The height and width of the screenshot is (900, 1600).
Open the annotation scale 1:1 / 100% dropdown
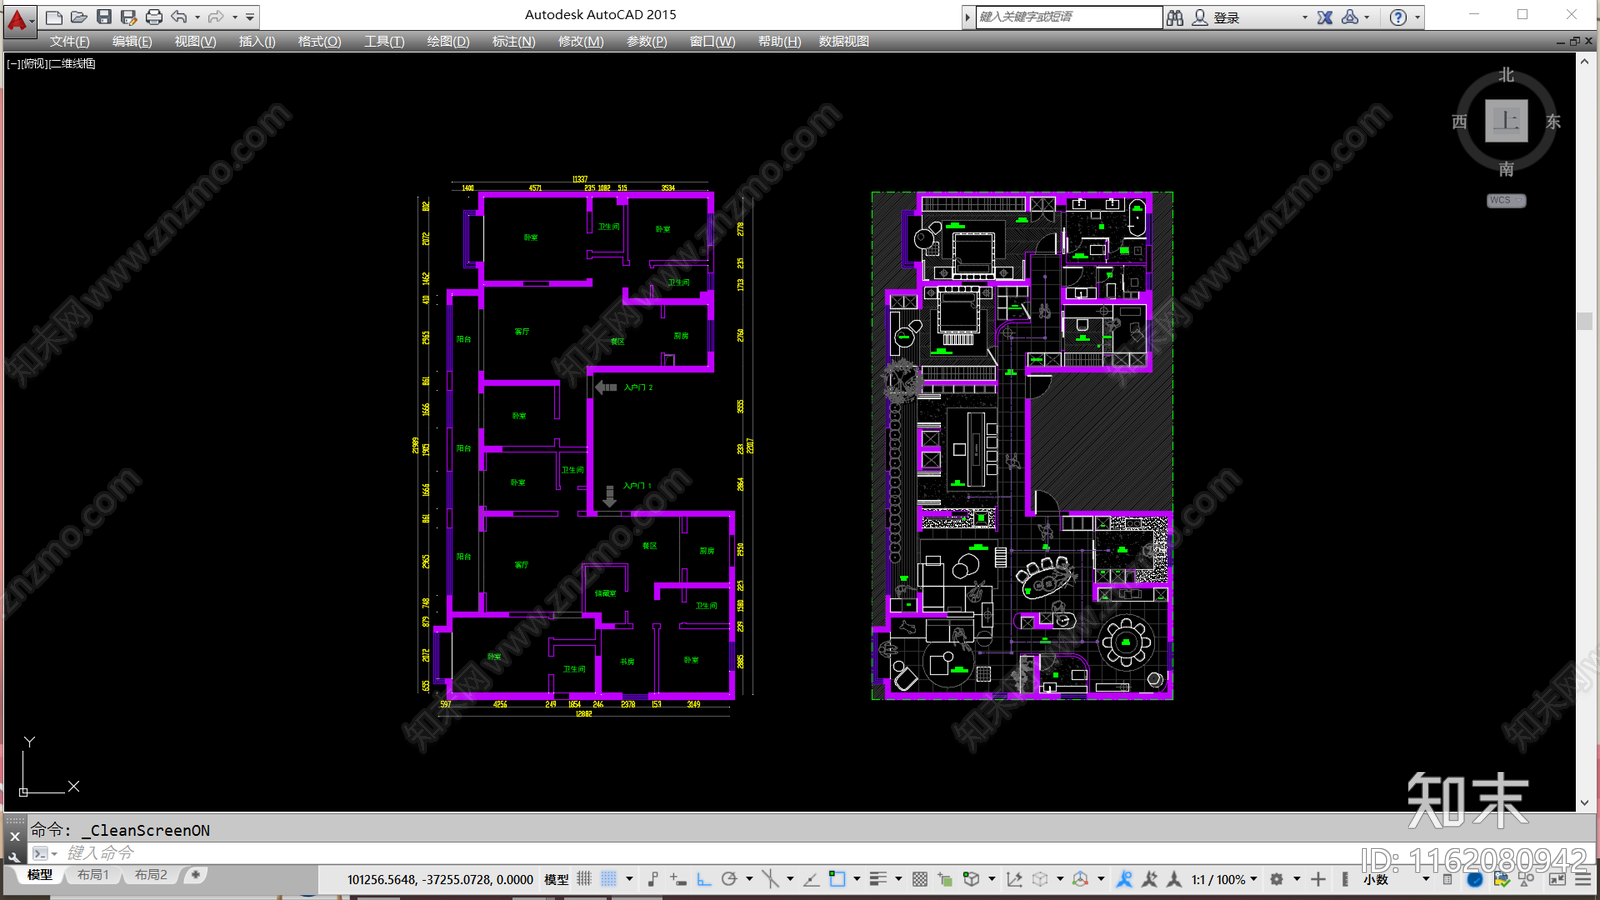coord(1225,879)
